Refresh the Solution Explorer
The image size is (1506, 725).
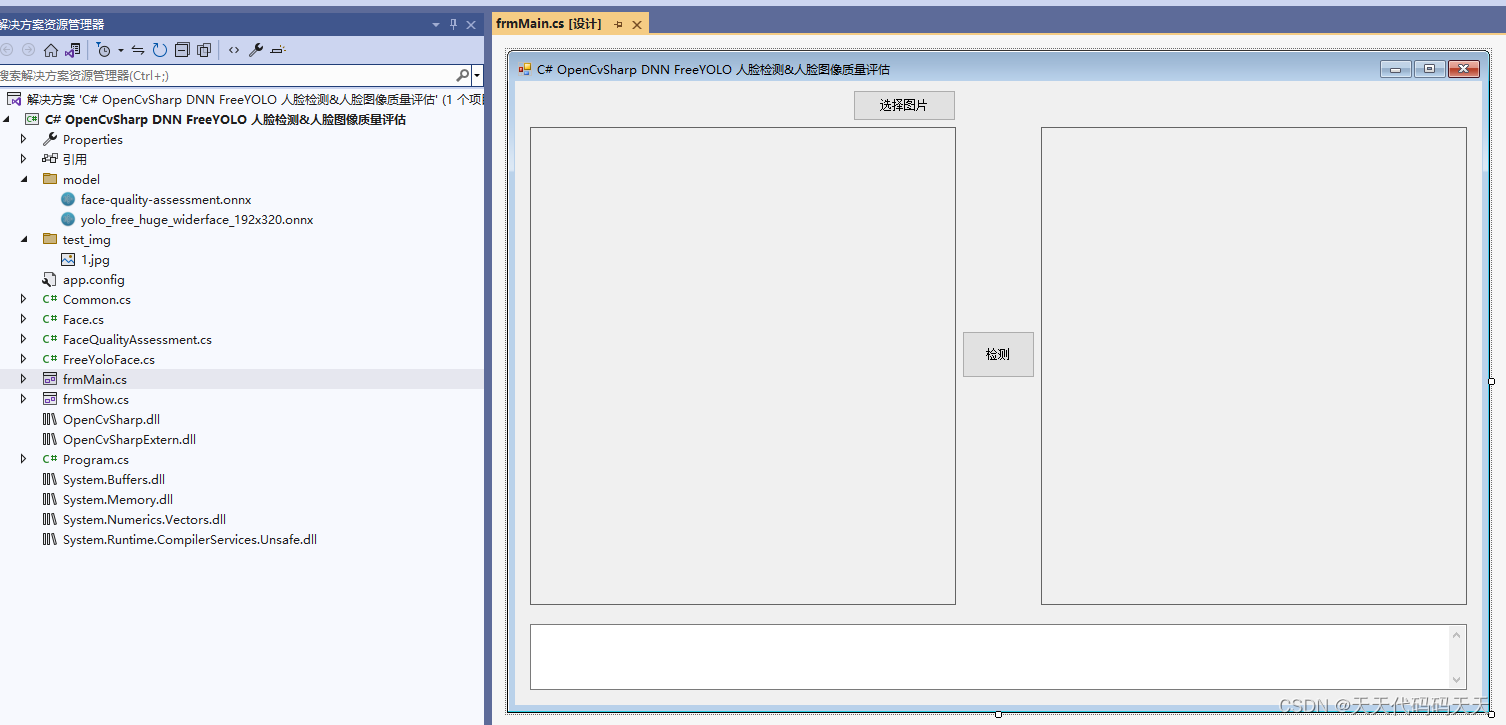pos(160,50)
